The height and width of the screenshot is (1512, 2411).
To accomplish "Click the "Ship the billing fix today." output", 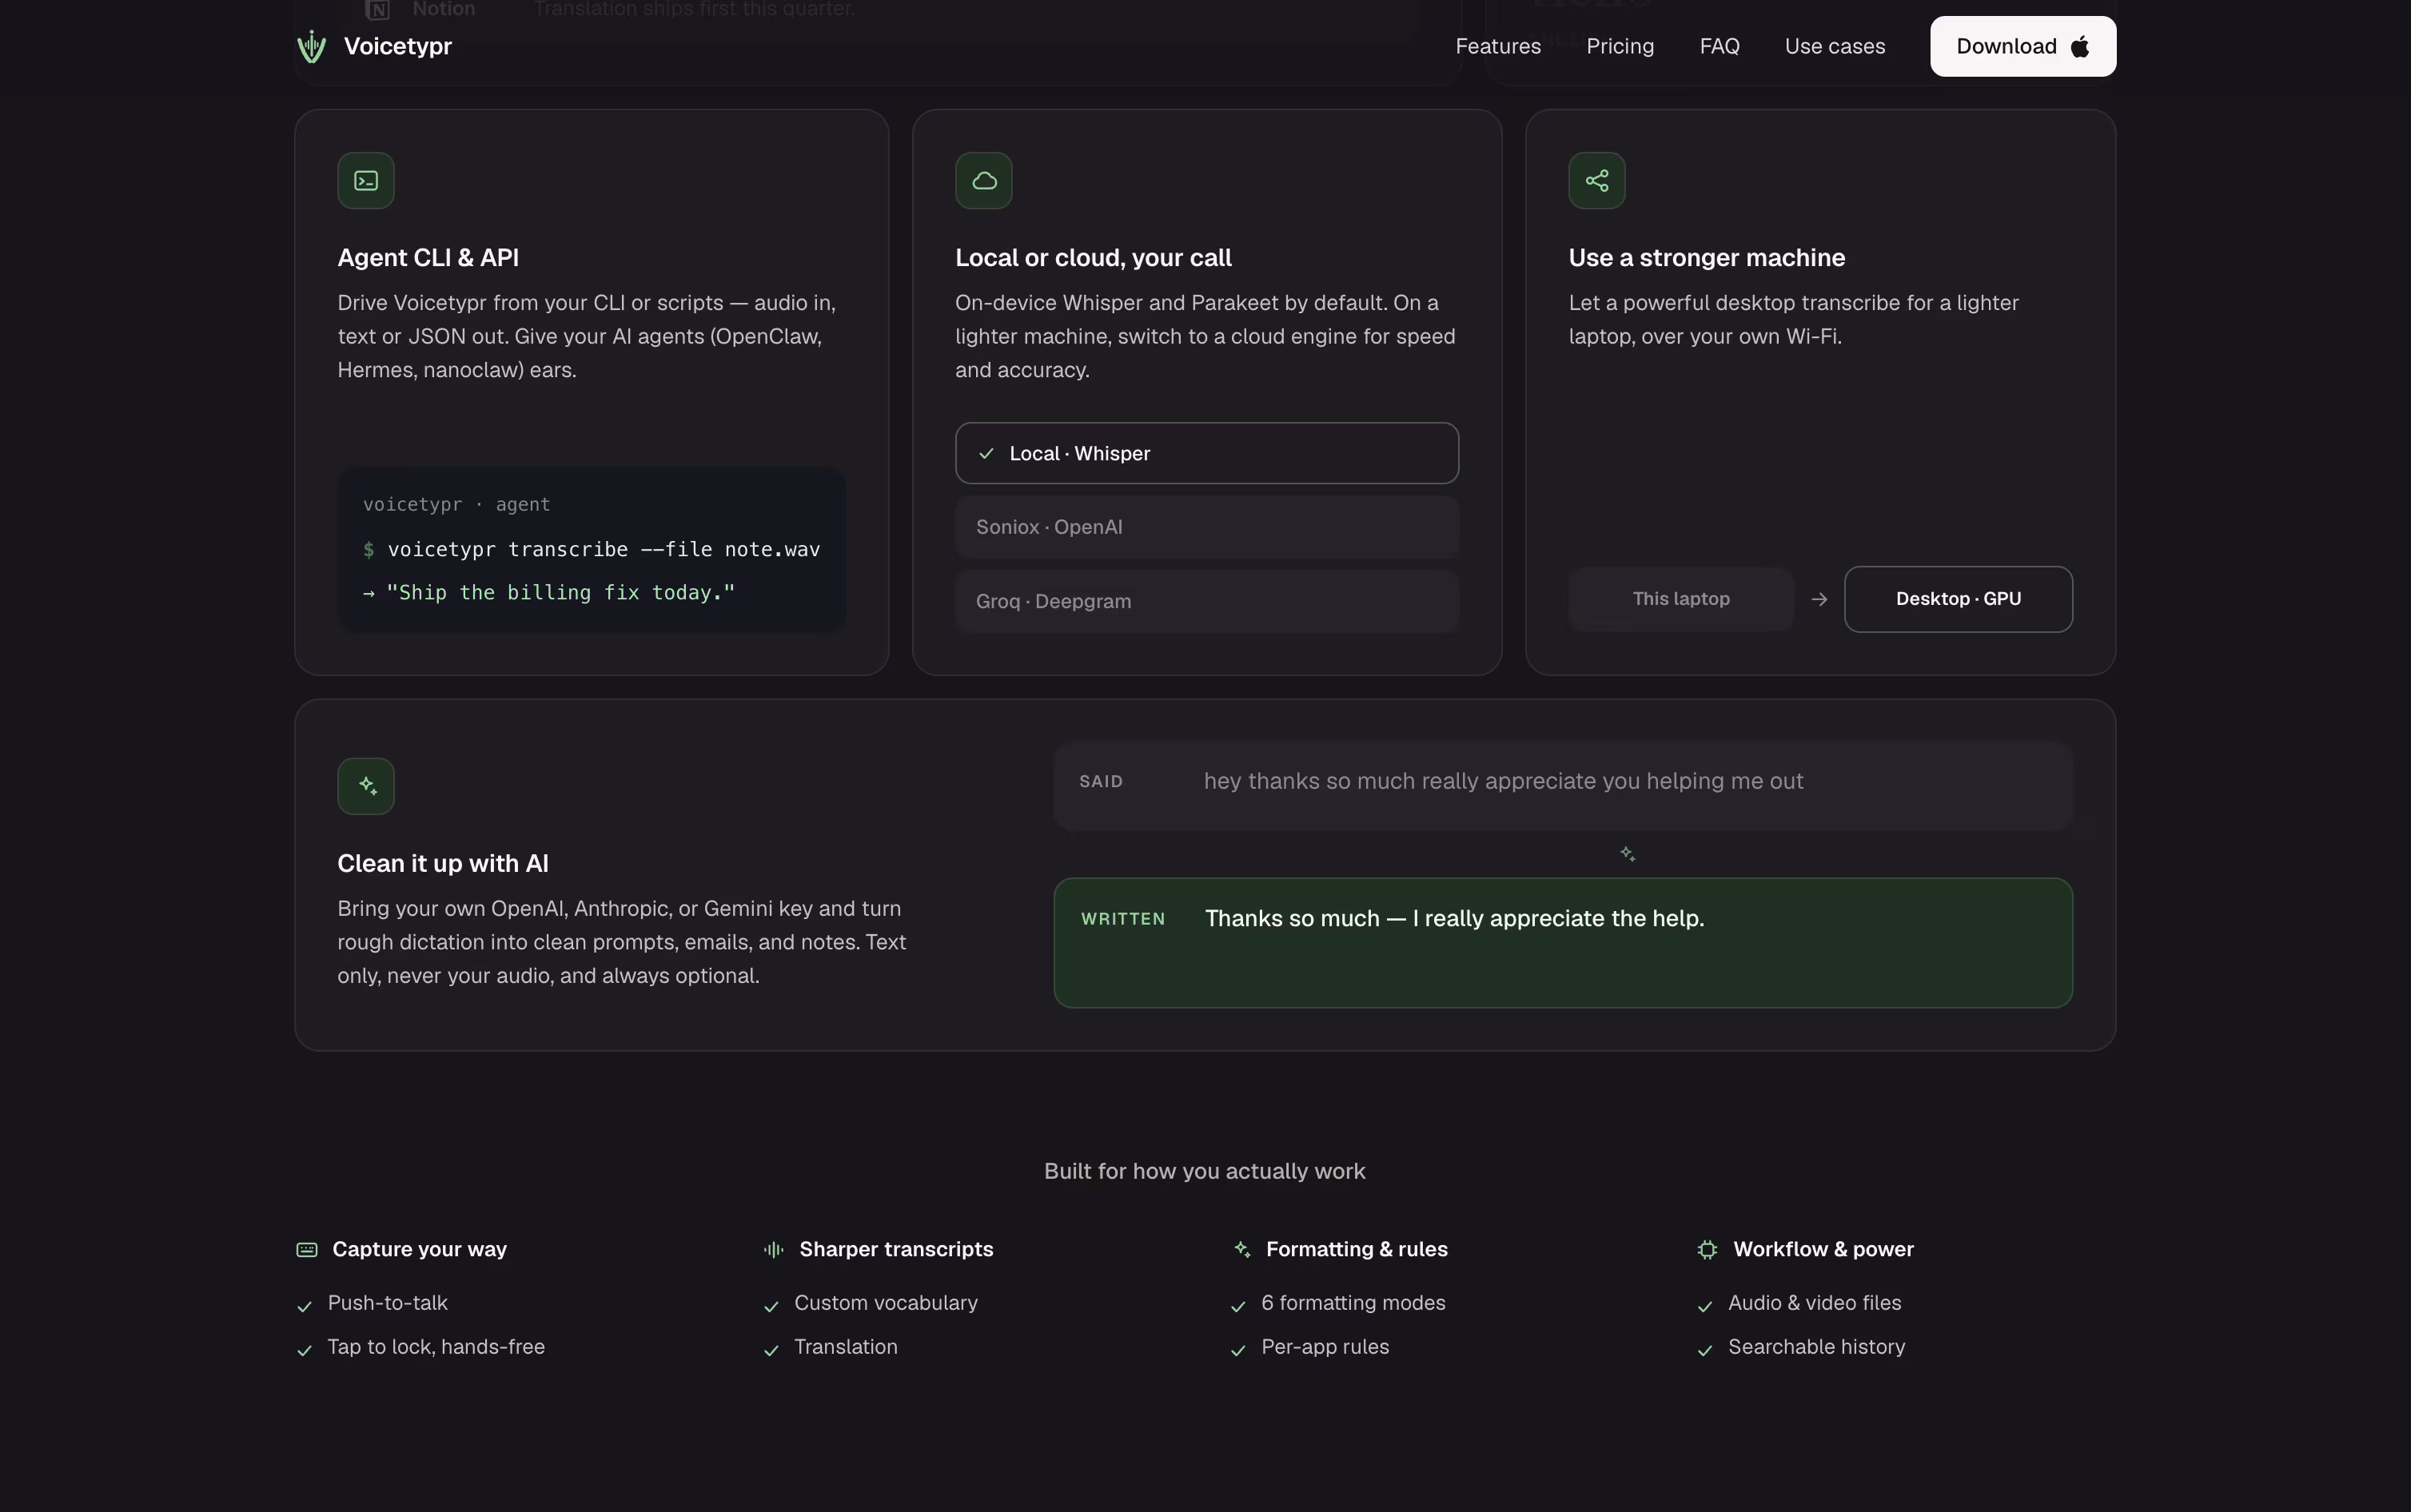I will click(549, 593).
